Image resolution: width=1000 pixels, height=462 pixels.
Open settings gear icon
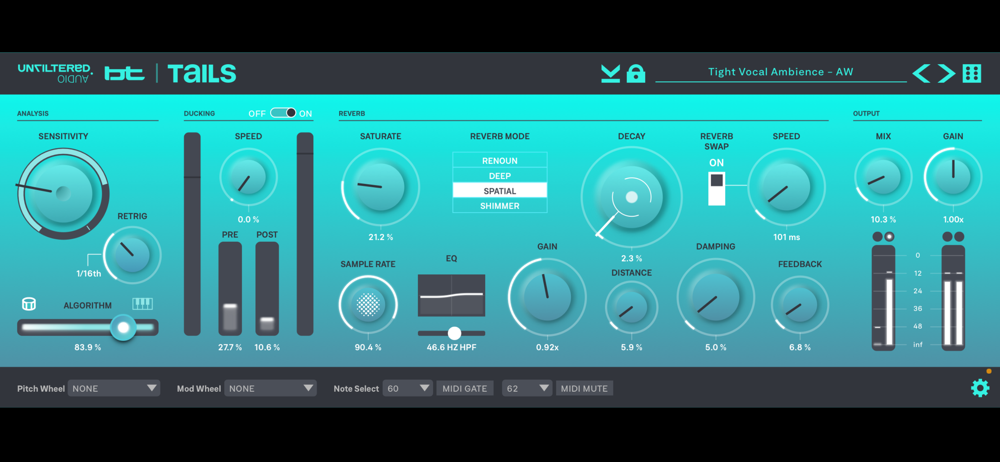(x=980, y=387)
